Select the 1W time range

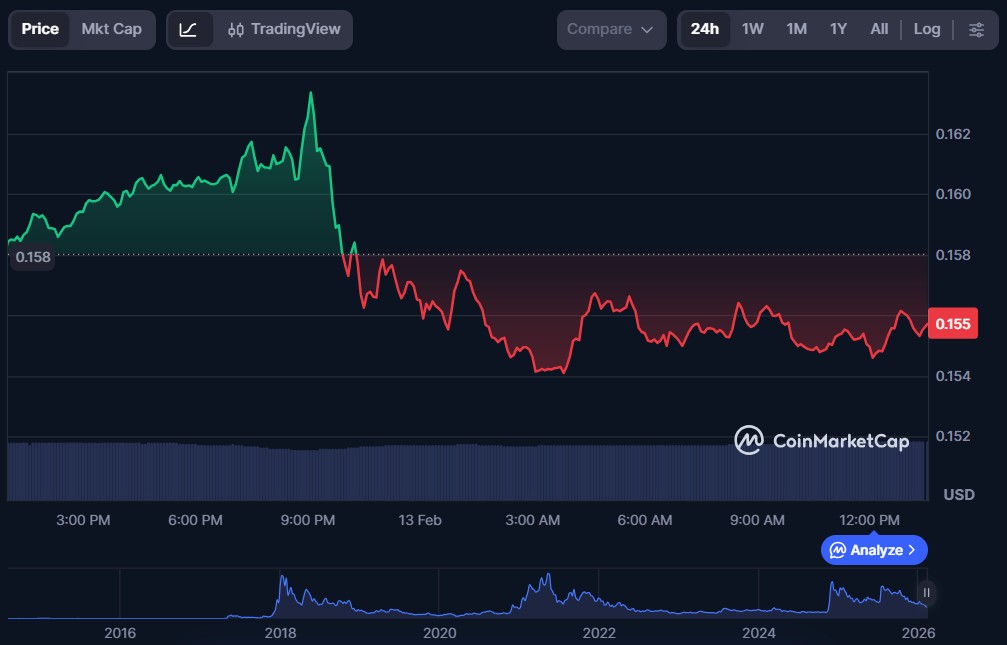coord(753,29)
